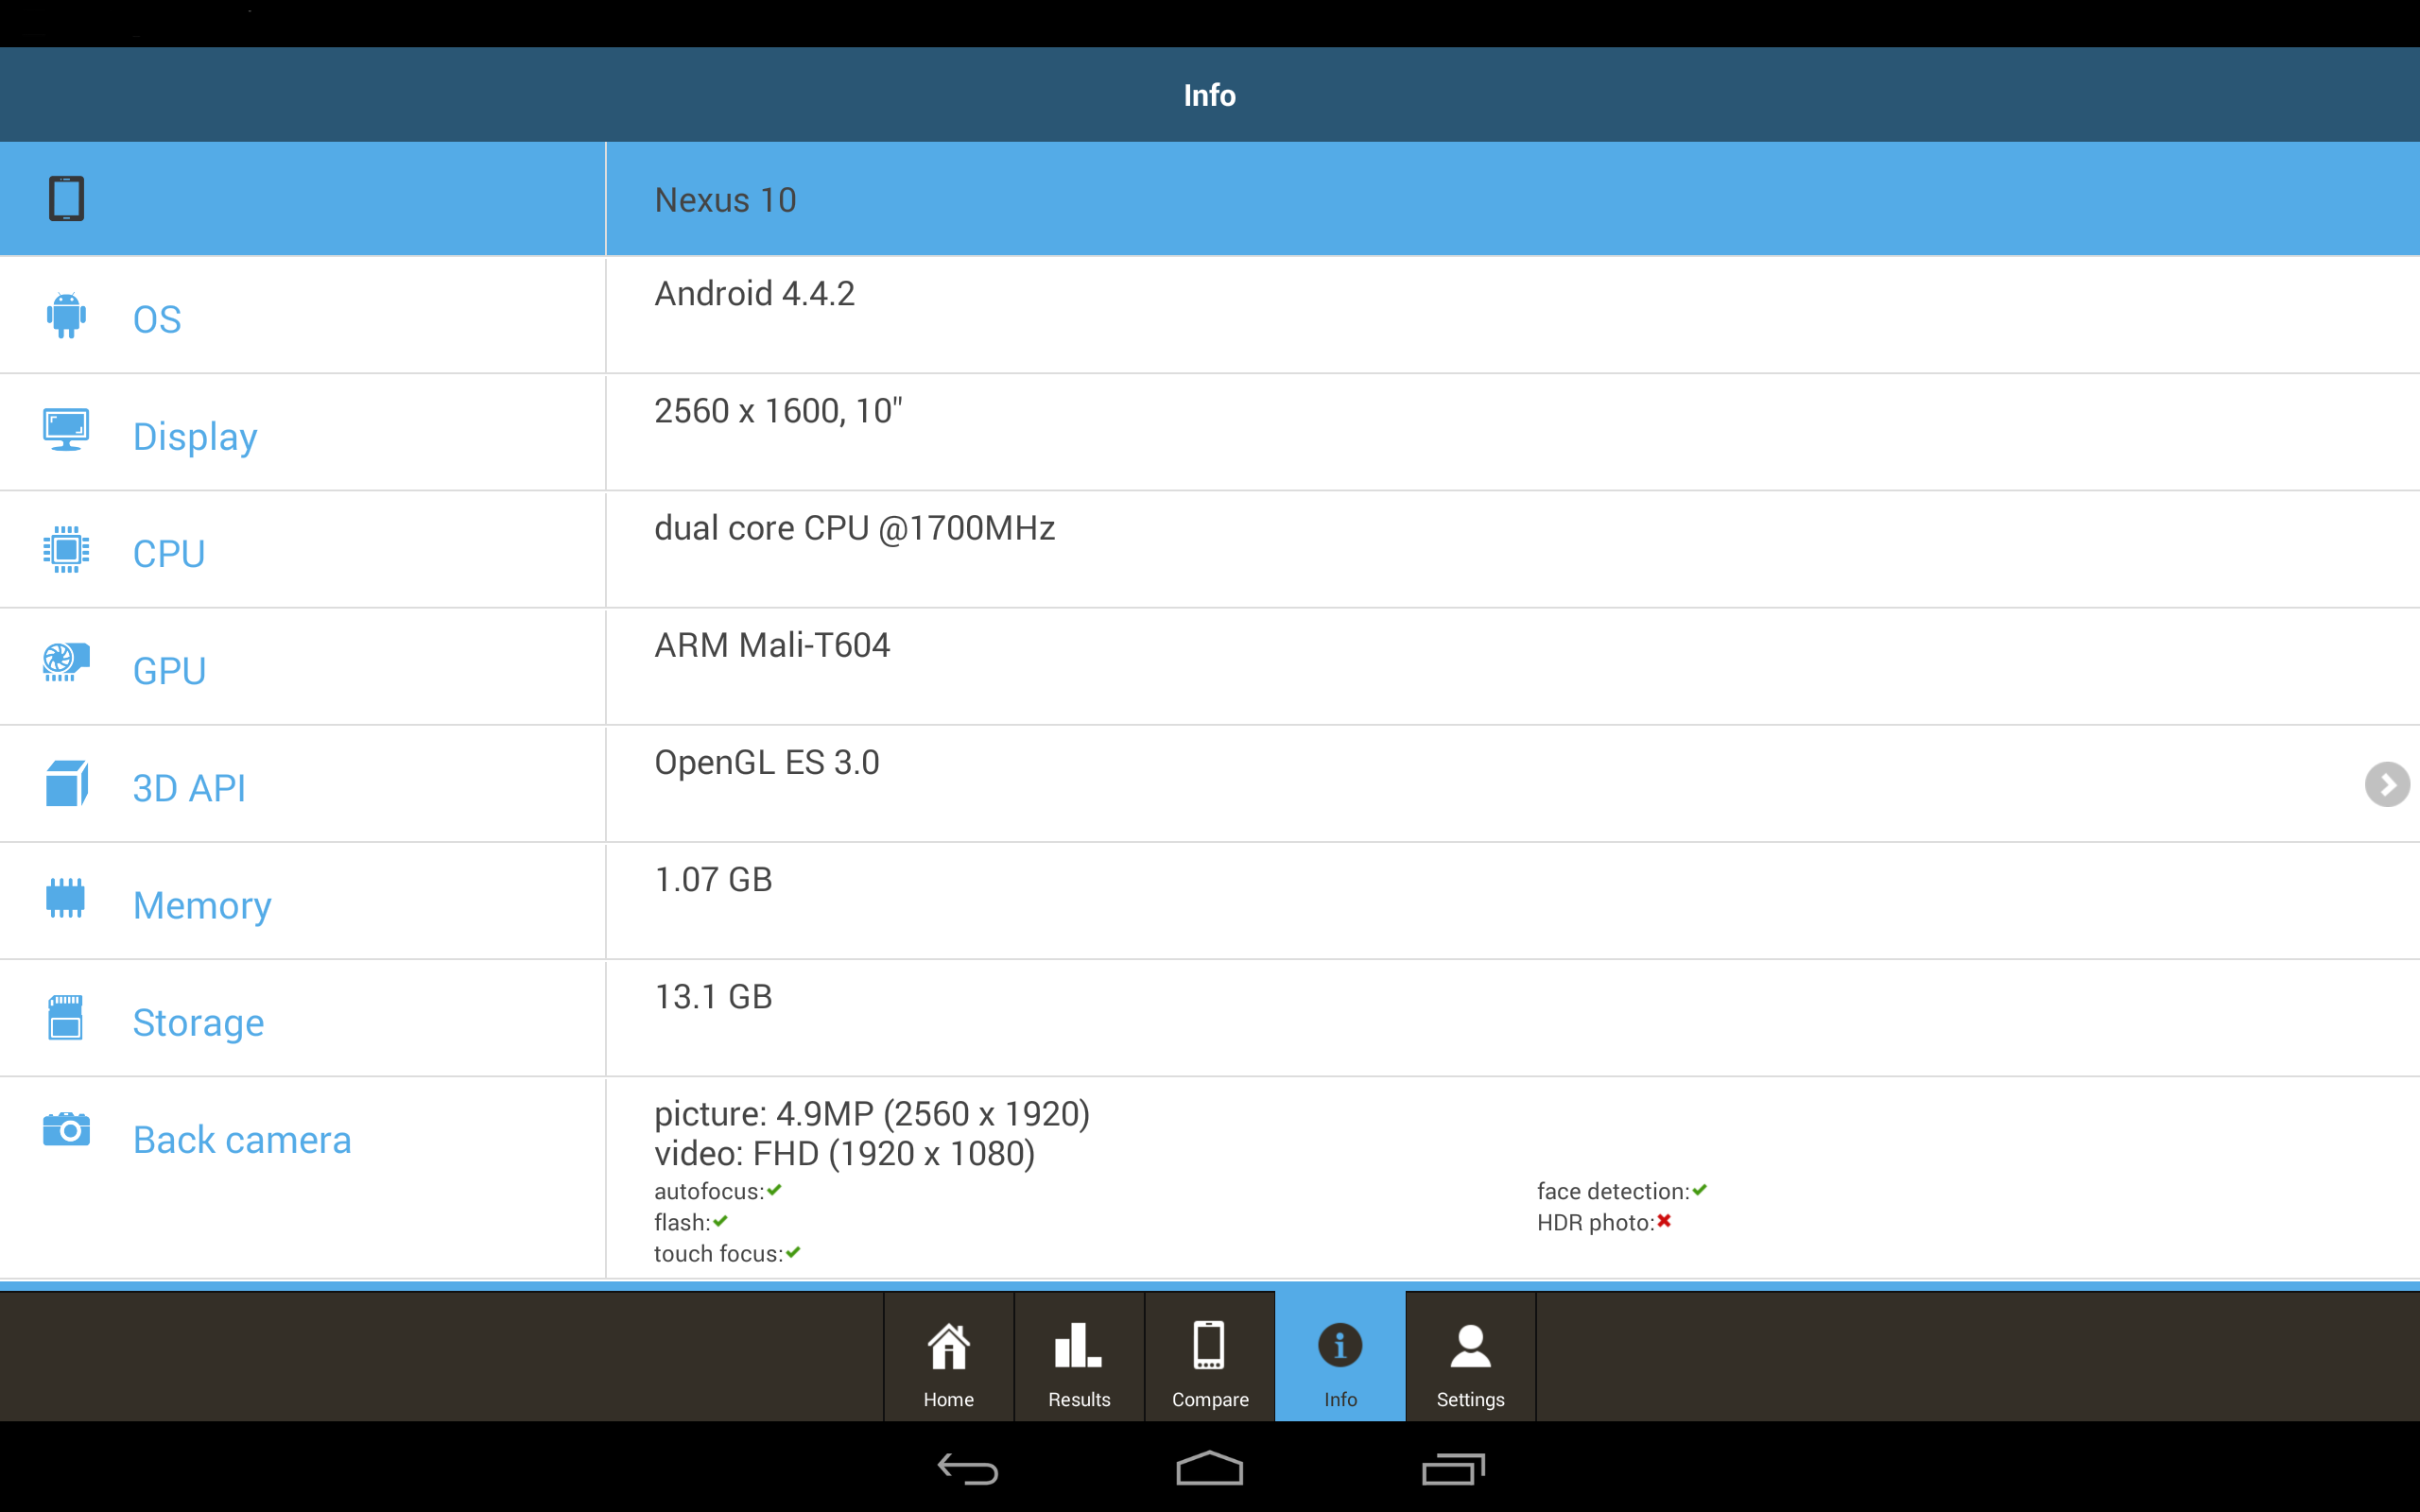Open the Settings section
The height and width of the screenshot is (1512, 2420).
pyautogui.click(x=1470, y=1356)
